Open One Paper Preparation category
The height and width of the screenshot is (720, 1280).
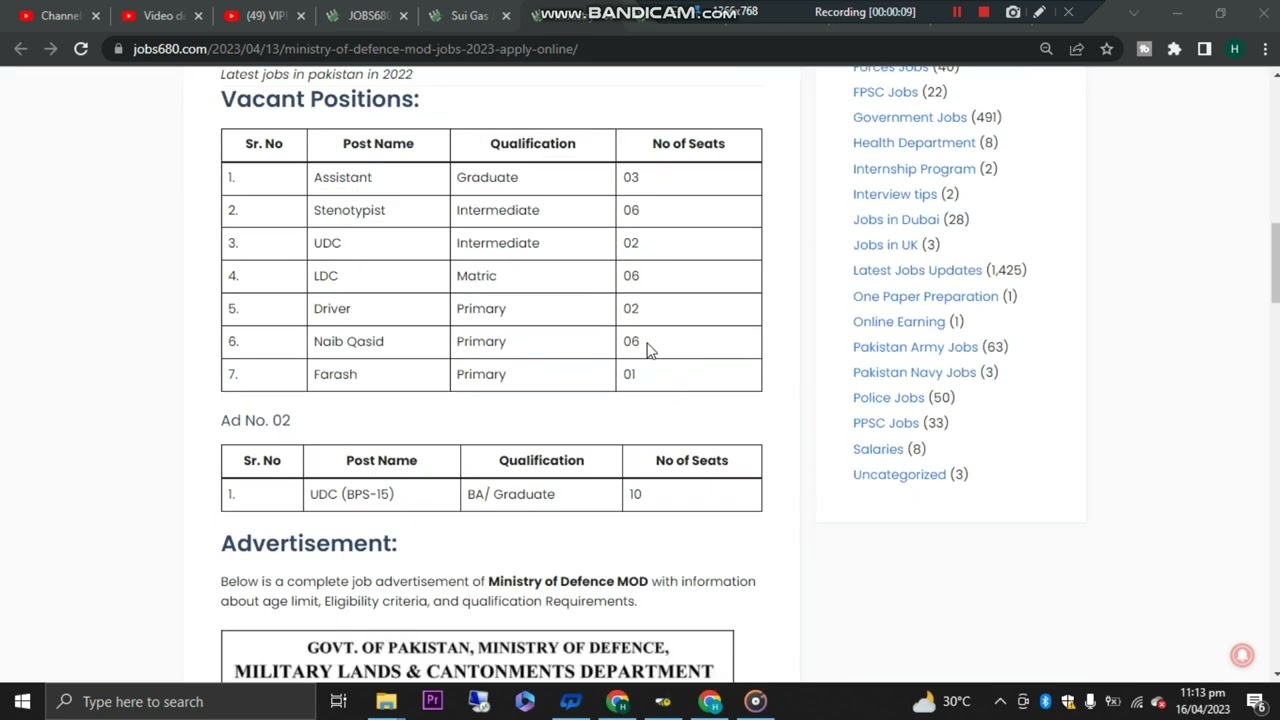925,296
